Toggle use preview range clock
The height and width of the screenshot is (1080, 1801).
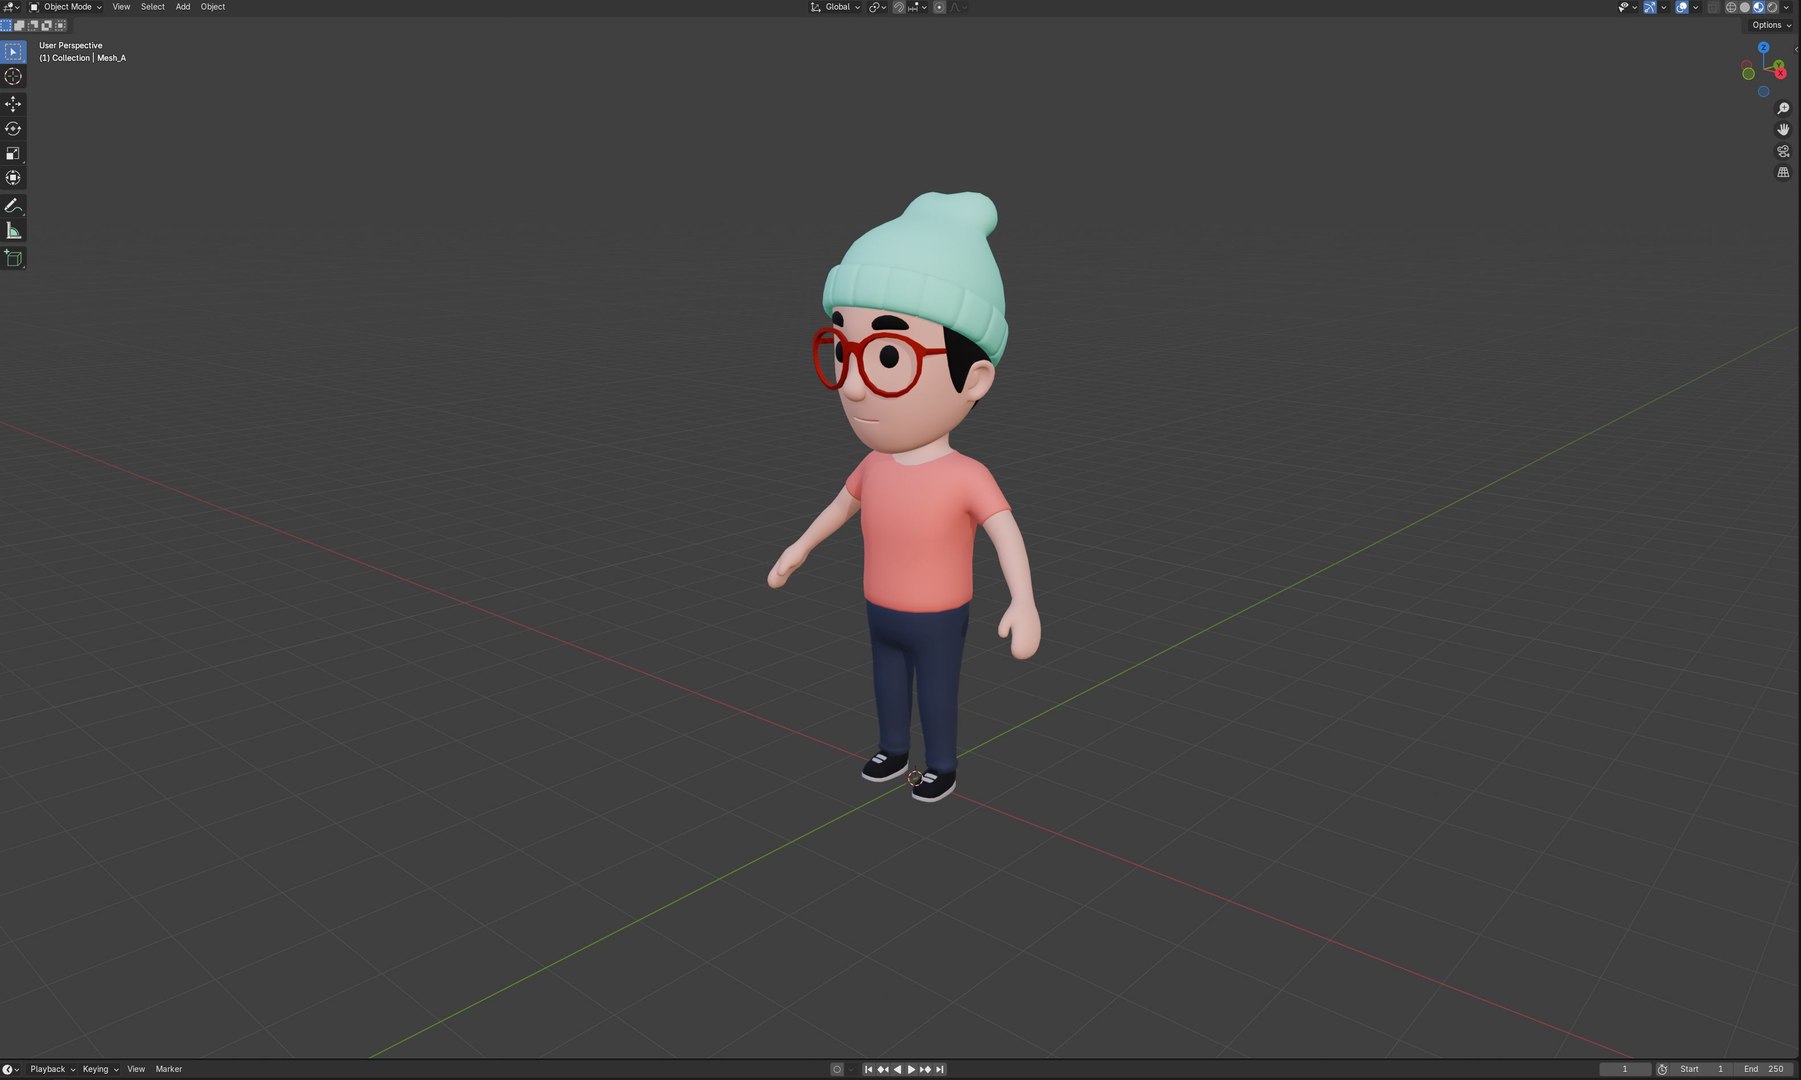point(1662,1069)
